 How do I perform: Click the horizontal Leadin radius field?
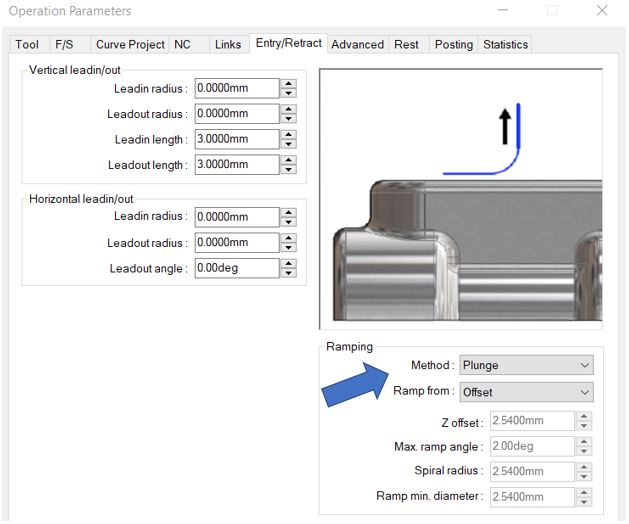coord(237,217)
